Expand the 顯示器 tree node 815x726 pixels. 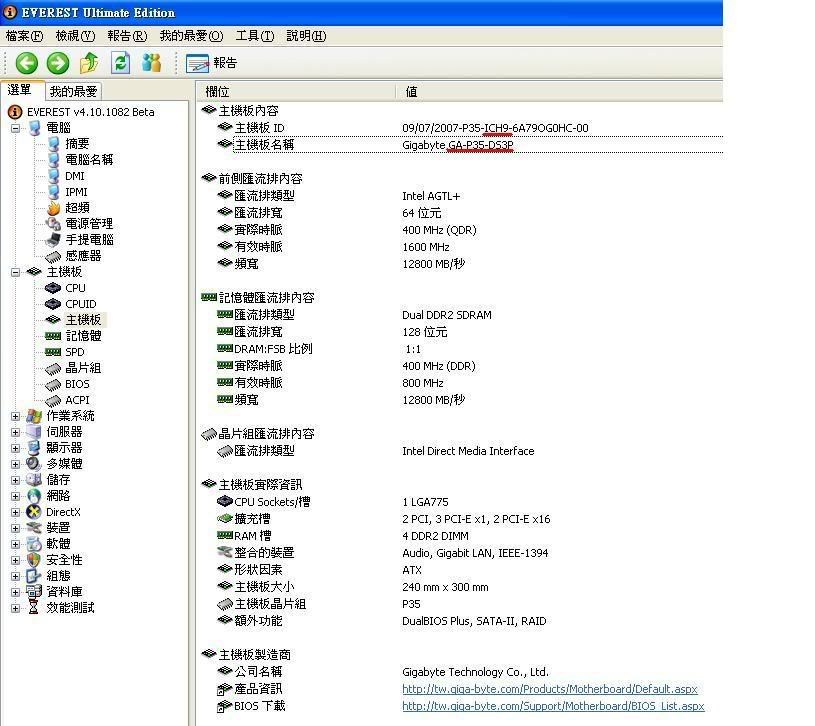click(x=16, y=448)
